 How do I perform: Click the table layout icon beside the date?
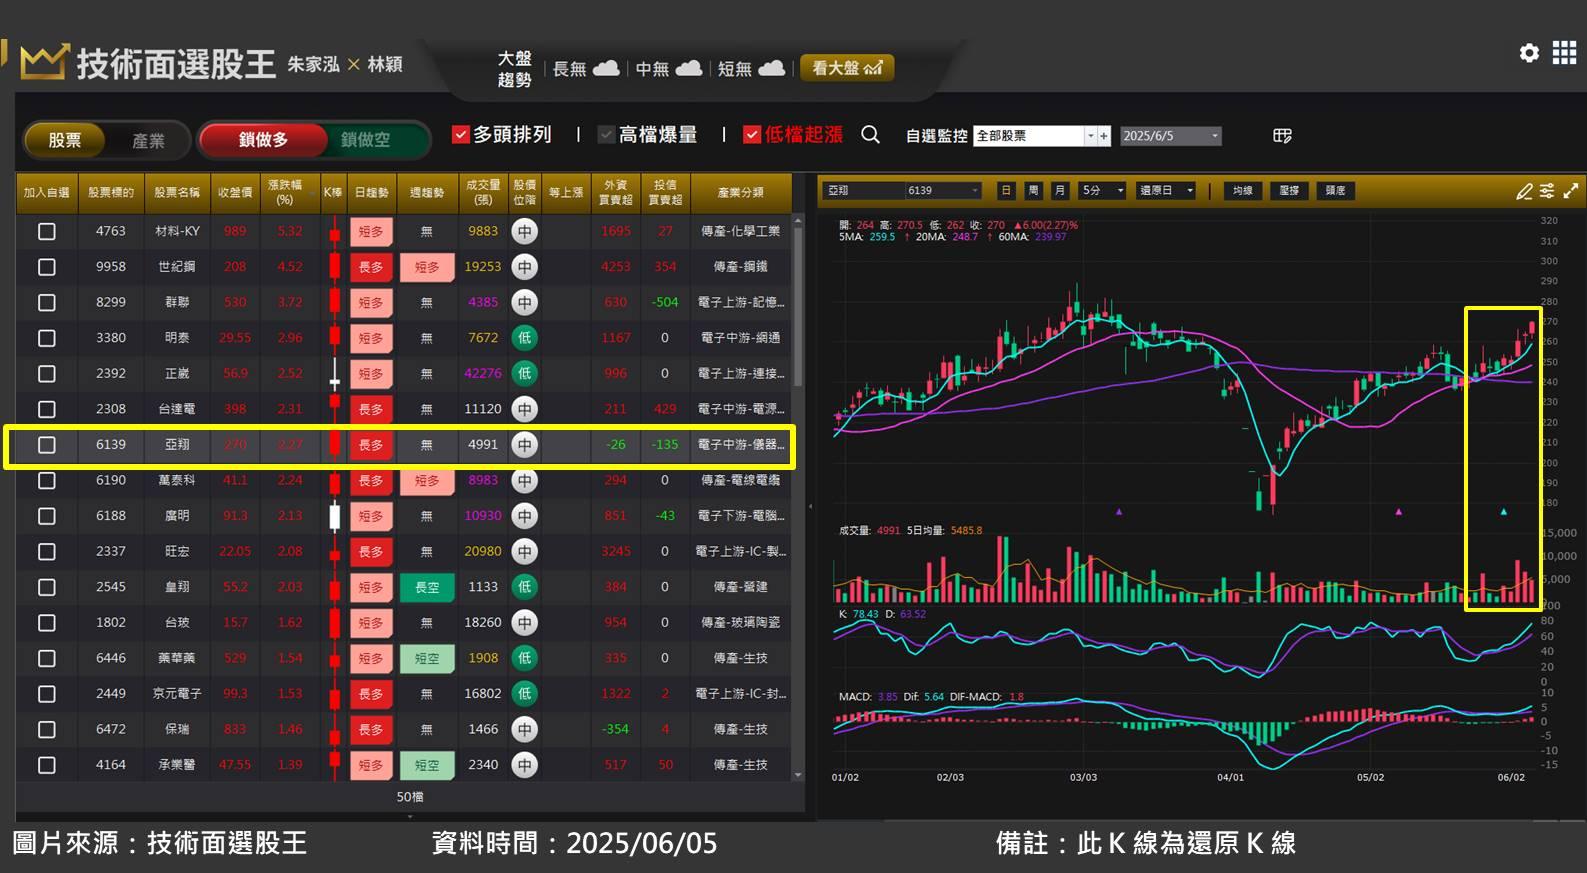pos(1282,135)
